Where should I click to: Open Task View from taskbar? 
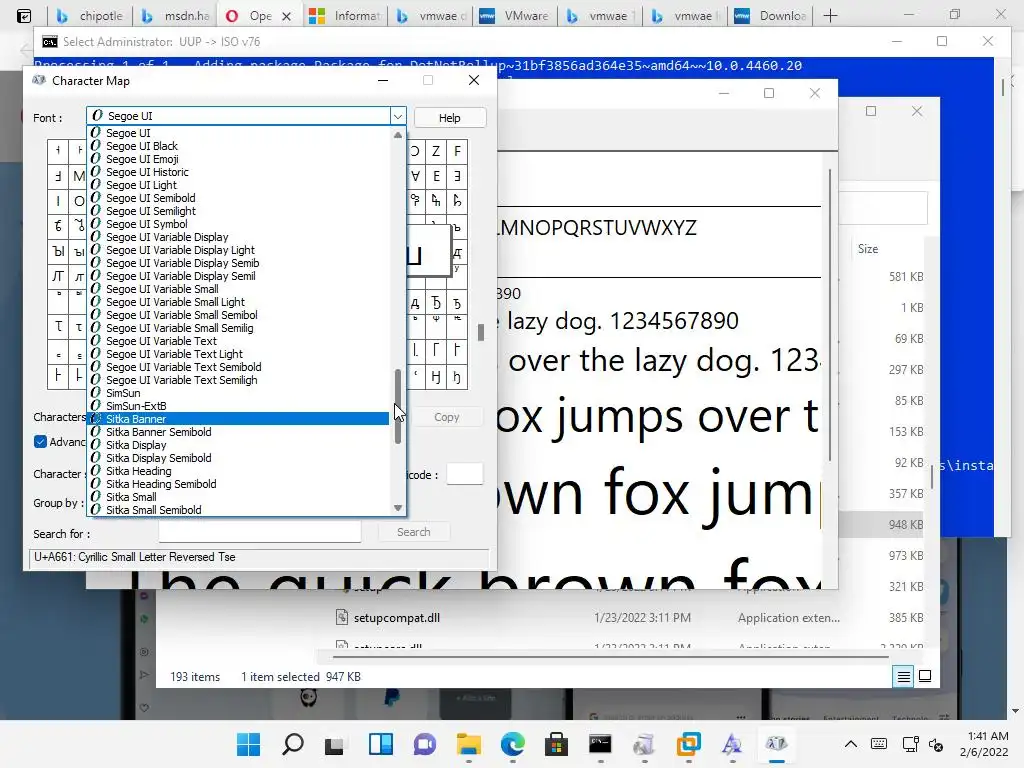click(x=336, y=744)
